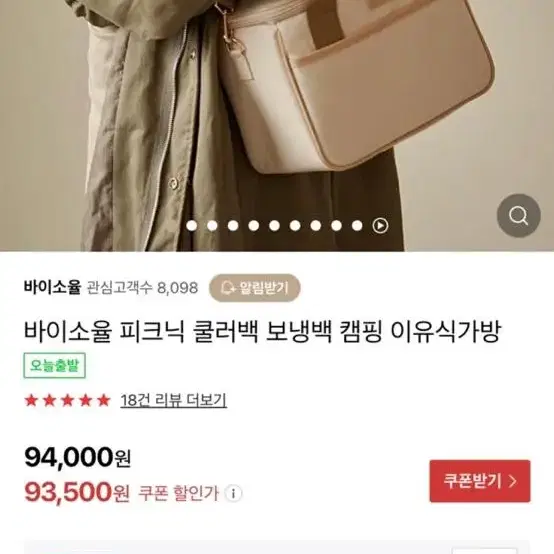The image size is (554, 554).
Task: Subscribe via 알림받기 button
Action: [x=255, y=288]
